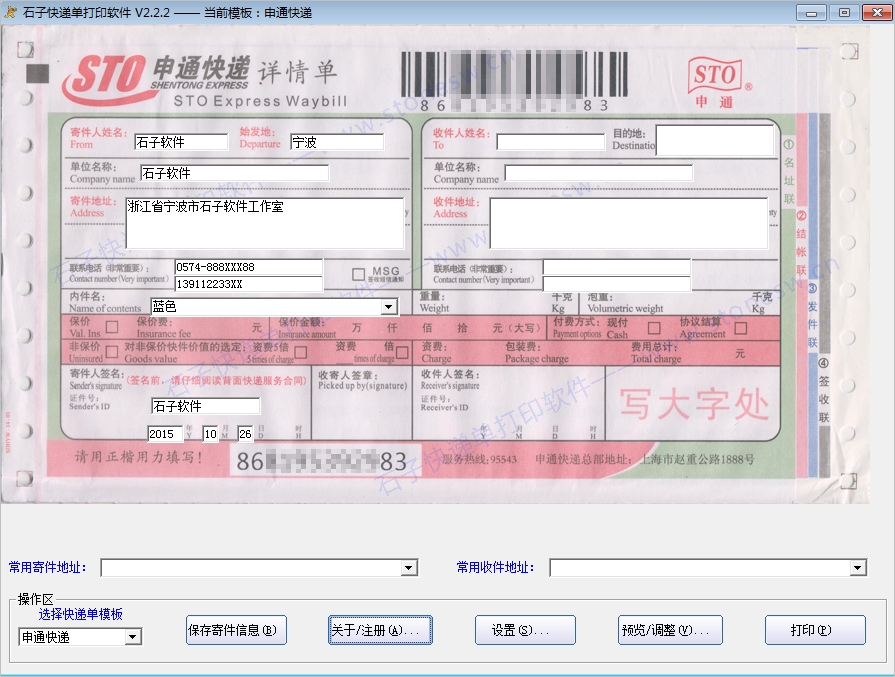Open the 关于/注册(A)... dialog
The width and height of the screenshot is (895, 677).
380,630
